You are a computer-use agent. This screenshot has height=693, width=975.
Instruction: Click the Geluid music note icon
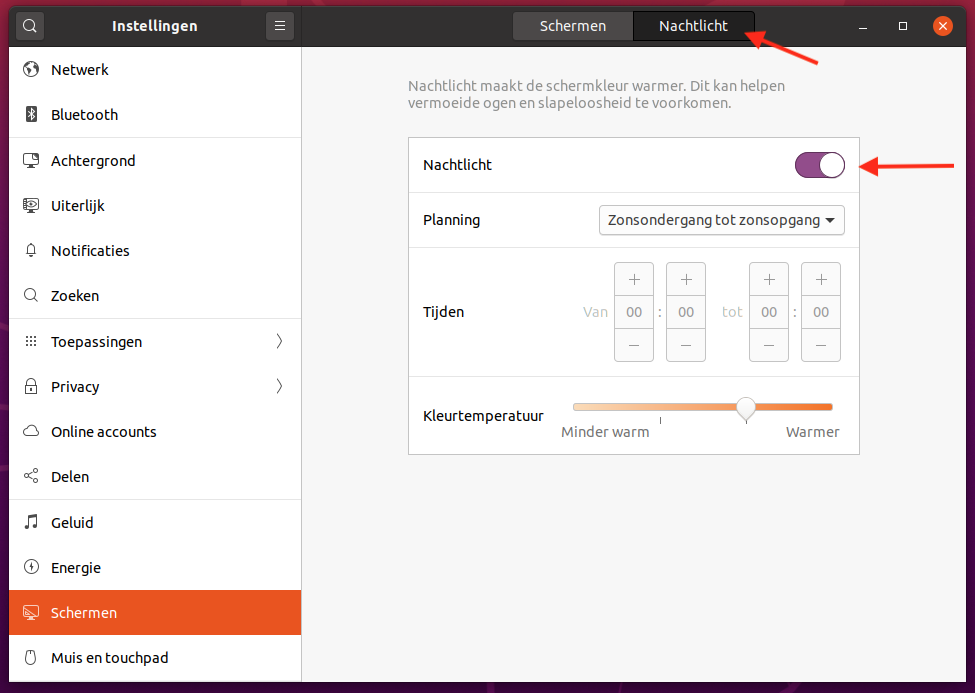(31, 523)
